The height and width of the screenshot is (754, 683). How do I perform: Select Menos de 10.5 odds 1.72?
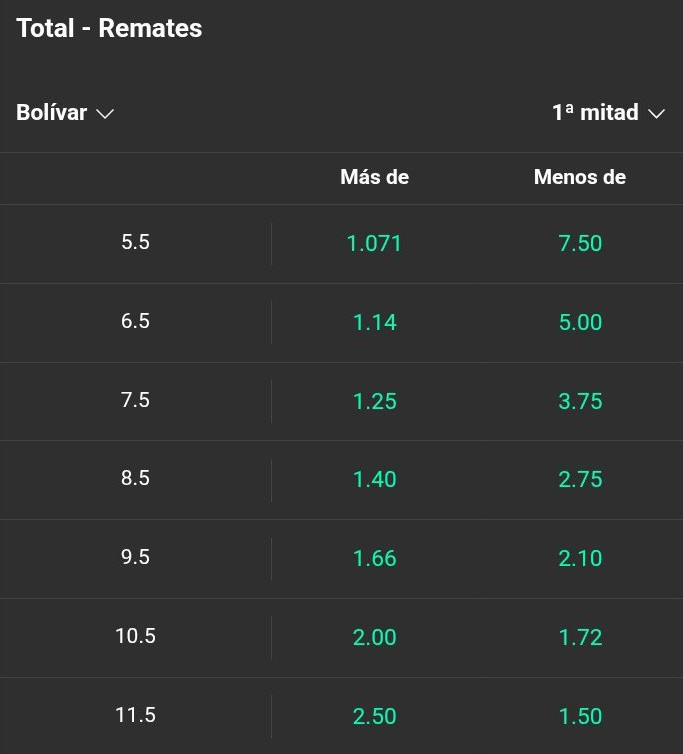coord(580,637)
